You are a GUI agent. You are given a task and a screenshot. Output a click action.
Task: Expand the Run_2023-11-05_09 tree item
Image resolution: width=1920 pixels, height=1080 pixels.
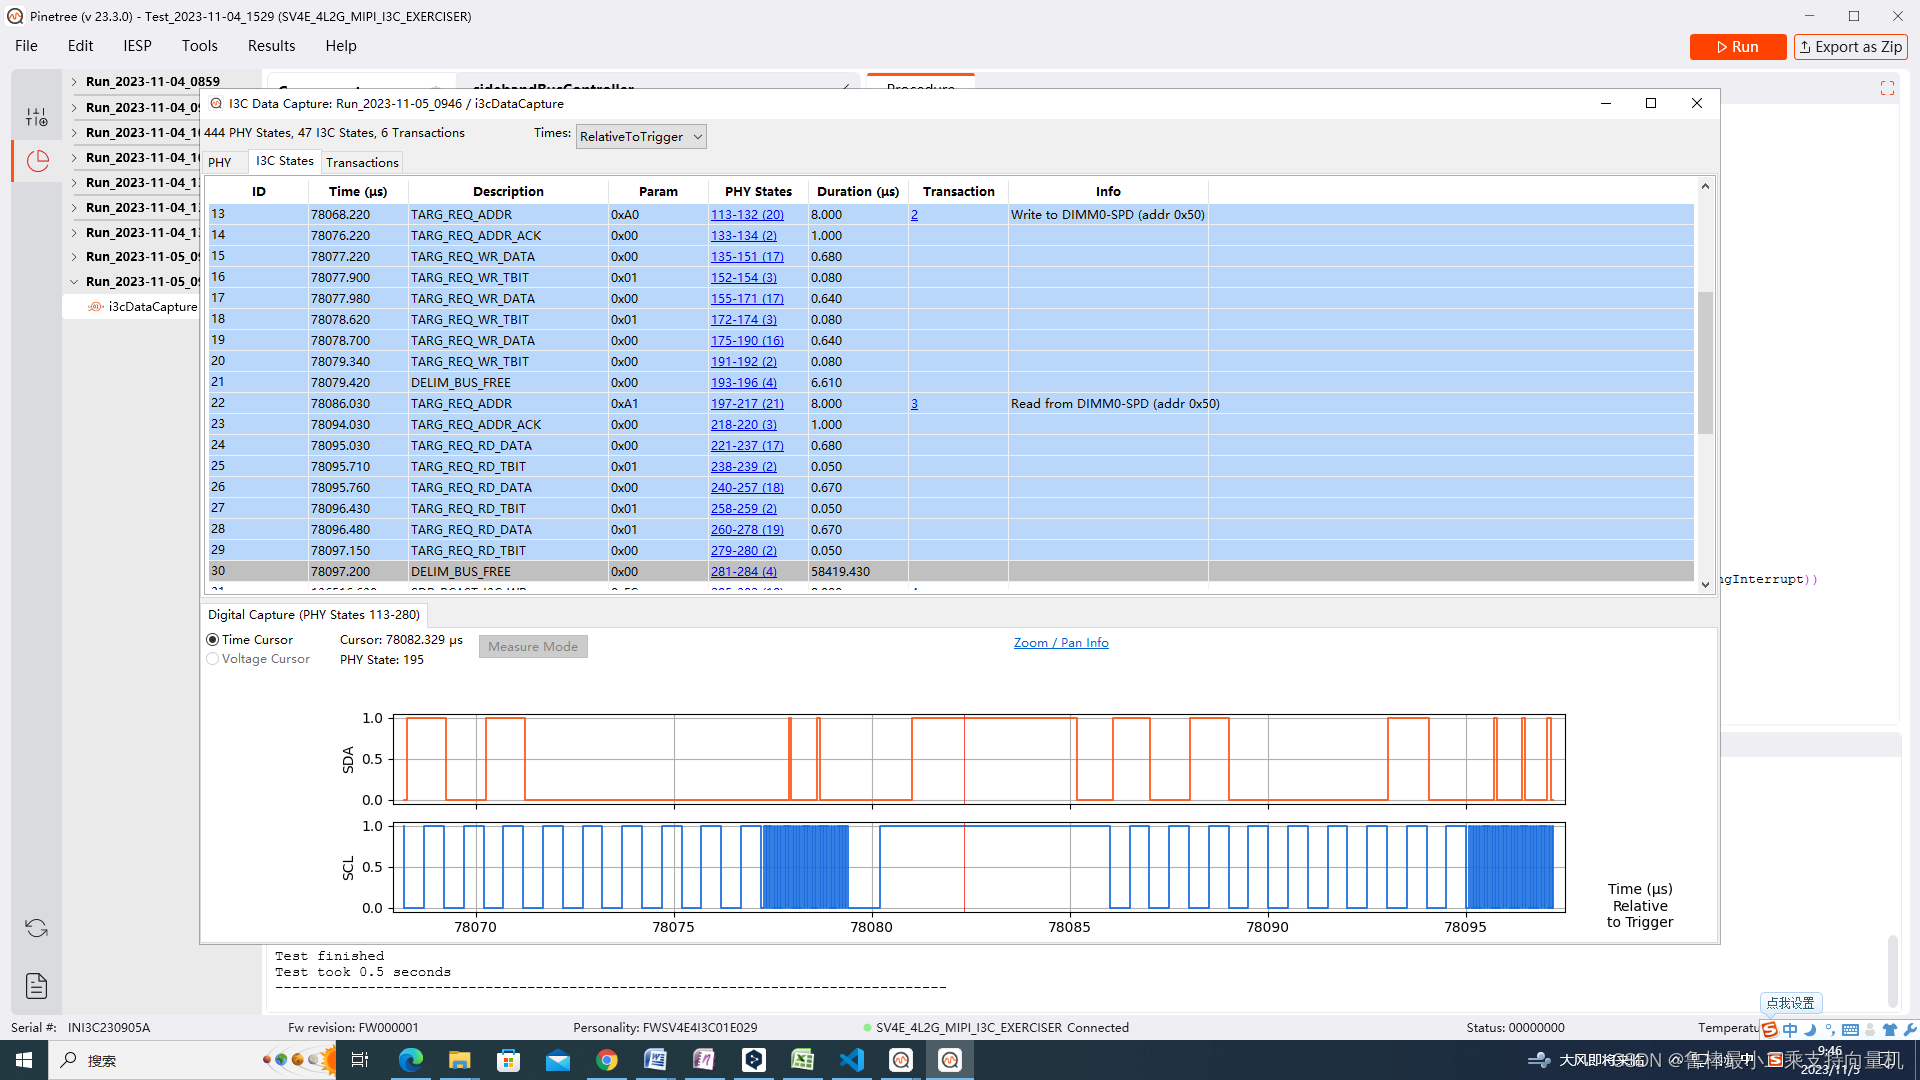[x=74, y=256]
